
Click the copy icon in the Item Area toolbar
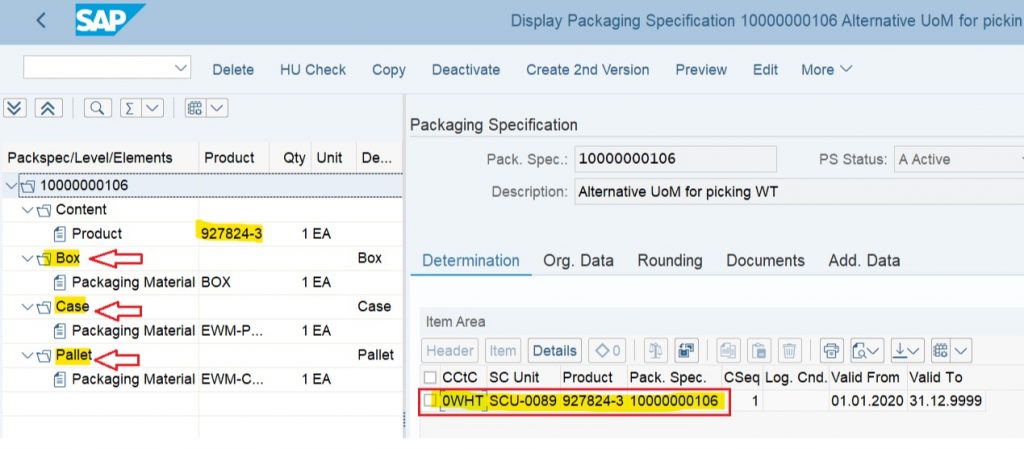pos(728,350)
